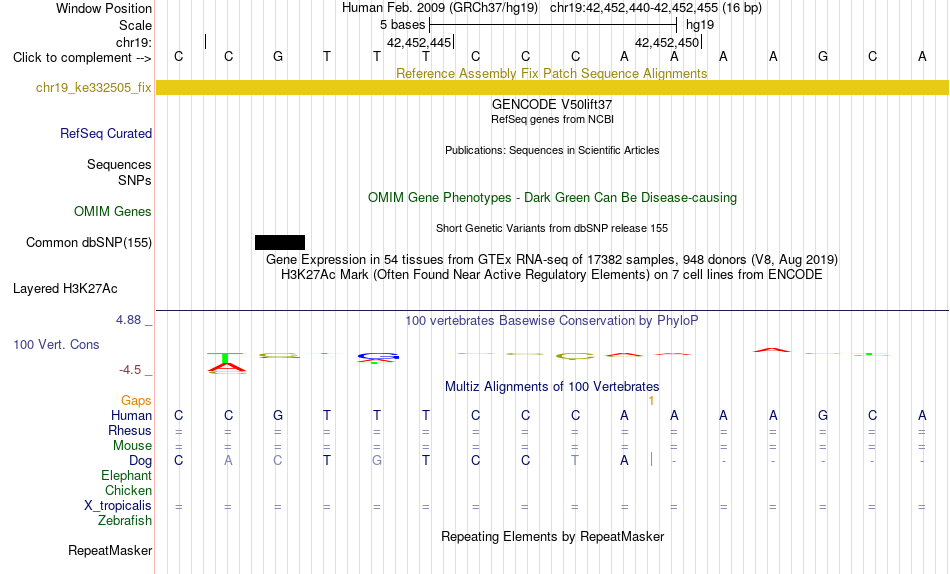This screenshot has height=574, width=950.
Task: Open 'Multiz Alignments of 100 Vertebrates' title
Action: pyautogui.click(x=552, y=387)
